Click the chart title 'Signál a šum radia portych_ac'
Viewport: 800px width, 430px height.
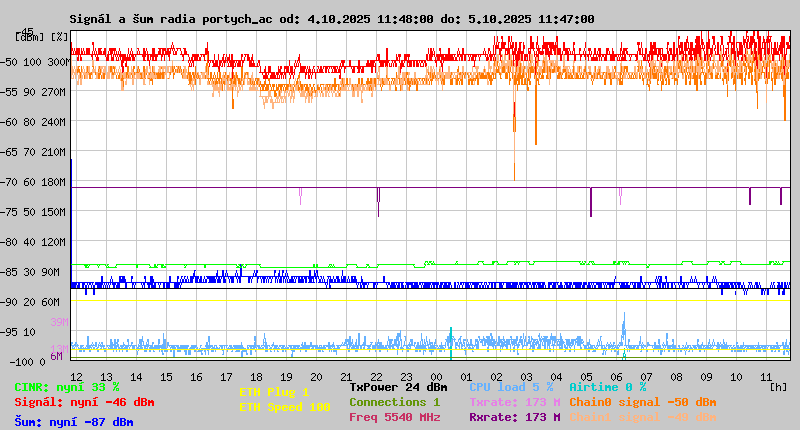click(x=170, y=19)
